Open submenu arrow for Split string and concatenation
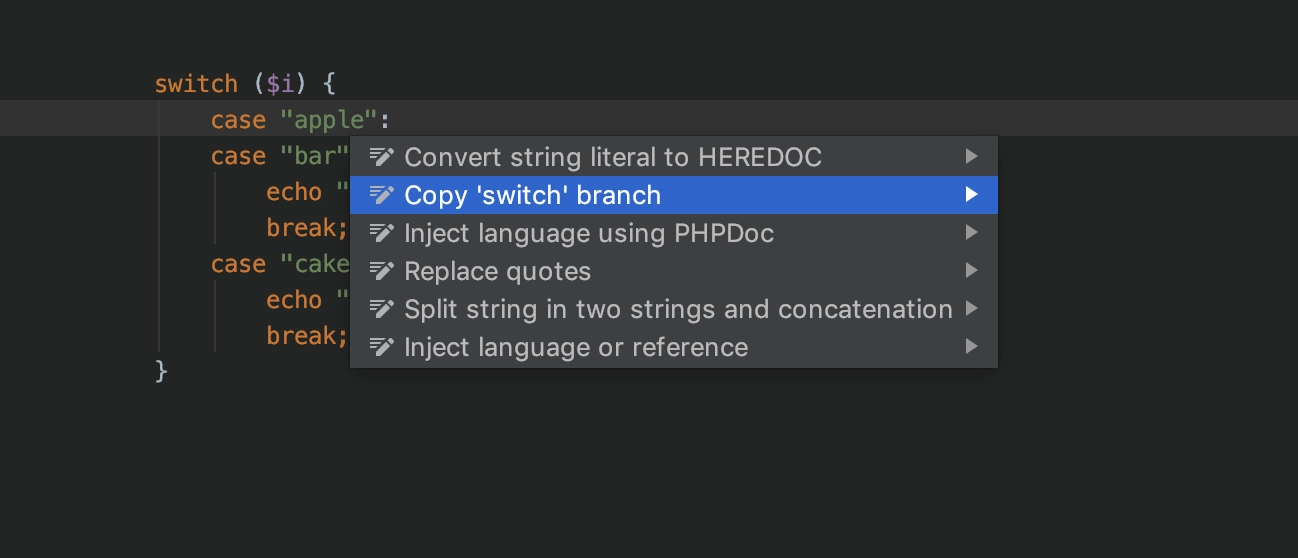The image size is (1298, 558). click(971, 309)
